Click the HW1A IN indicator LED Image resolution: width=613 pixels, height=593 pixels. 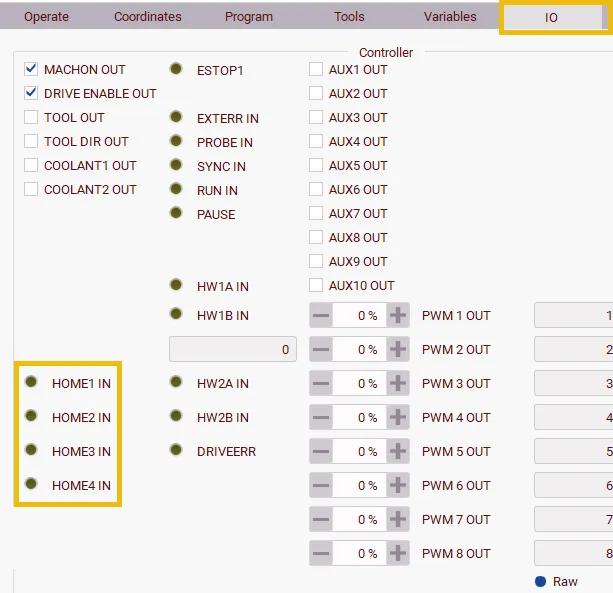pos(176,285)
